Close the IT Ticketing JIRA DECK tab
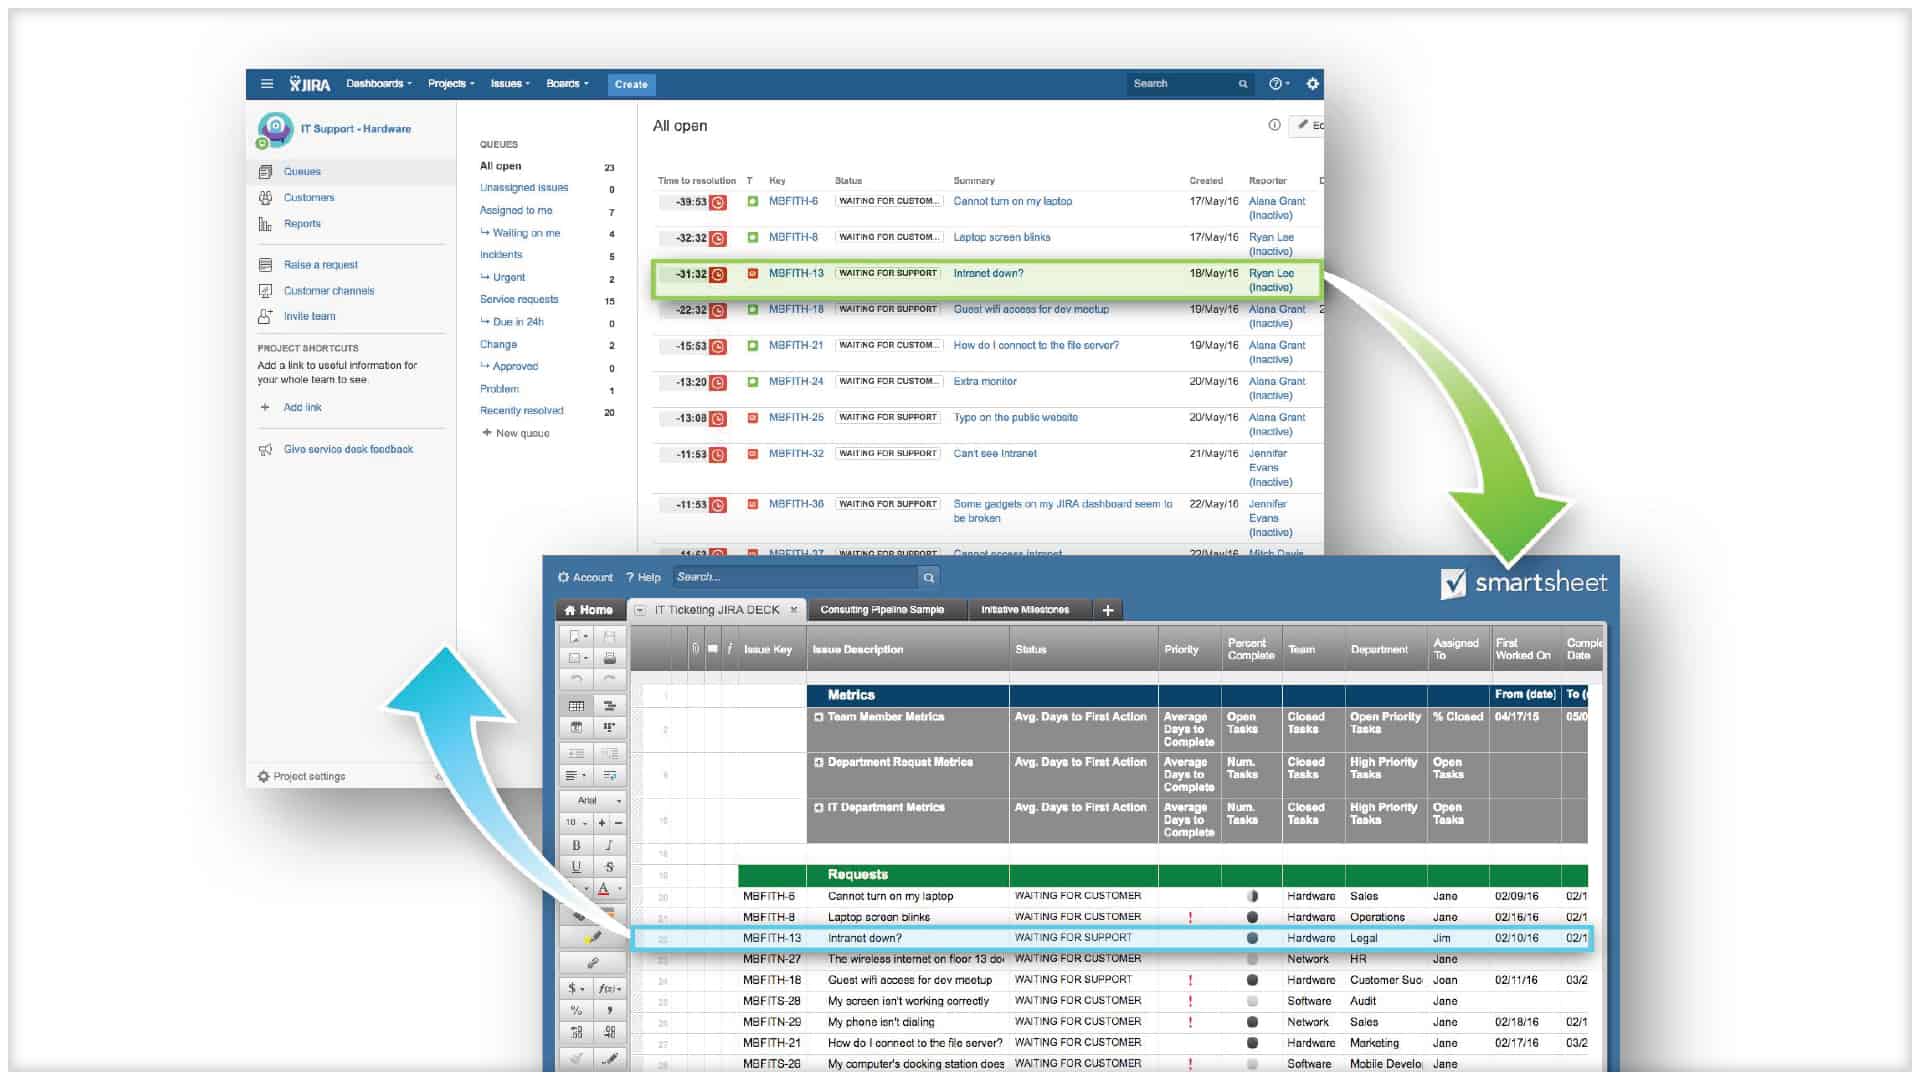The width and height of the screenshot is (1920, 1080). 794,610
